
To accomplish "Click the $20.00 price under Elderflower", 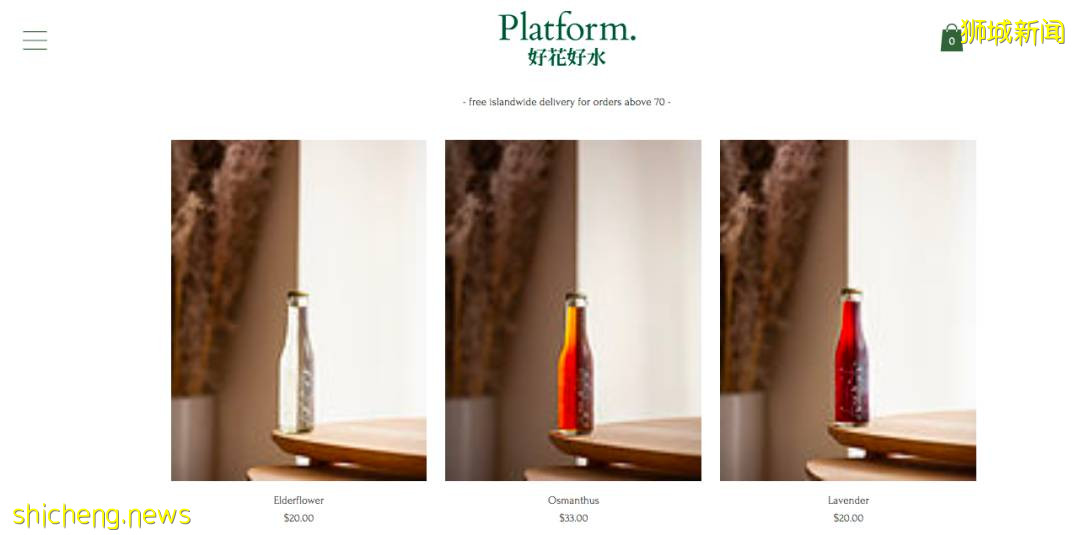I will pos(298,518).
